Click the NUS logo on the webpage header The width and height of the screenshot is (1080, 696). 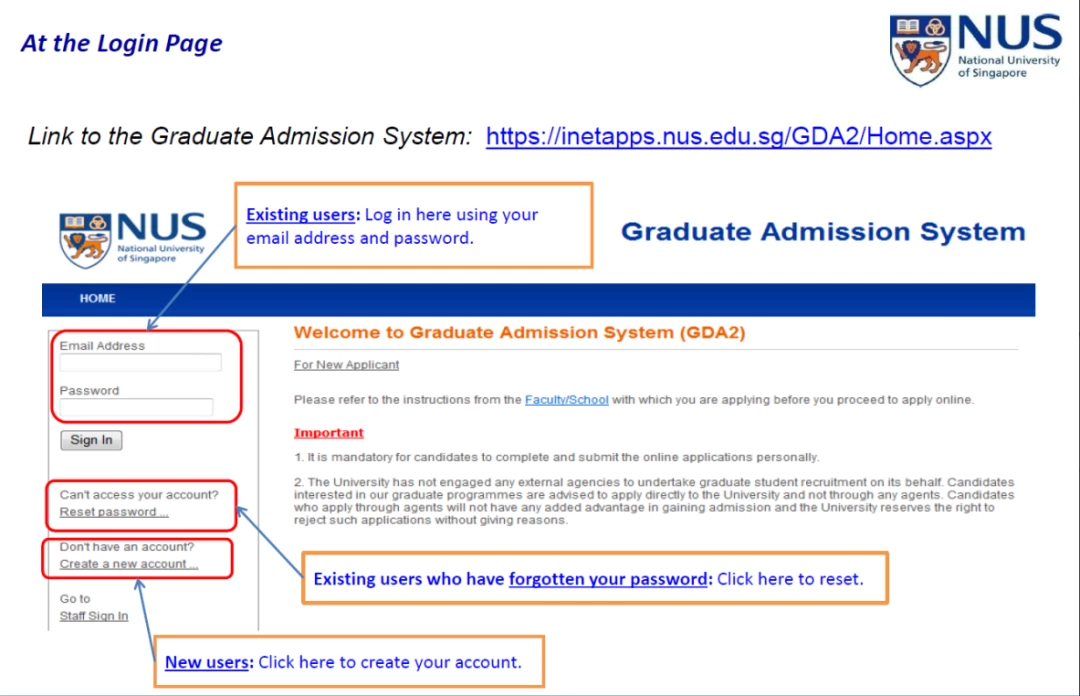pos(132,239)
